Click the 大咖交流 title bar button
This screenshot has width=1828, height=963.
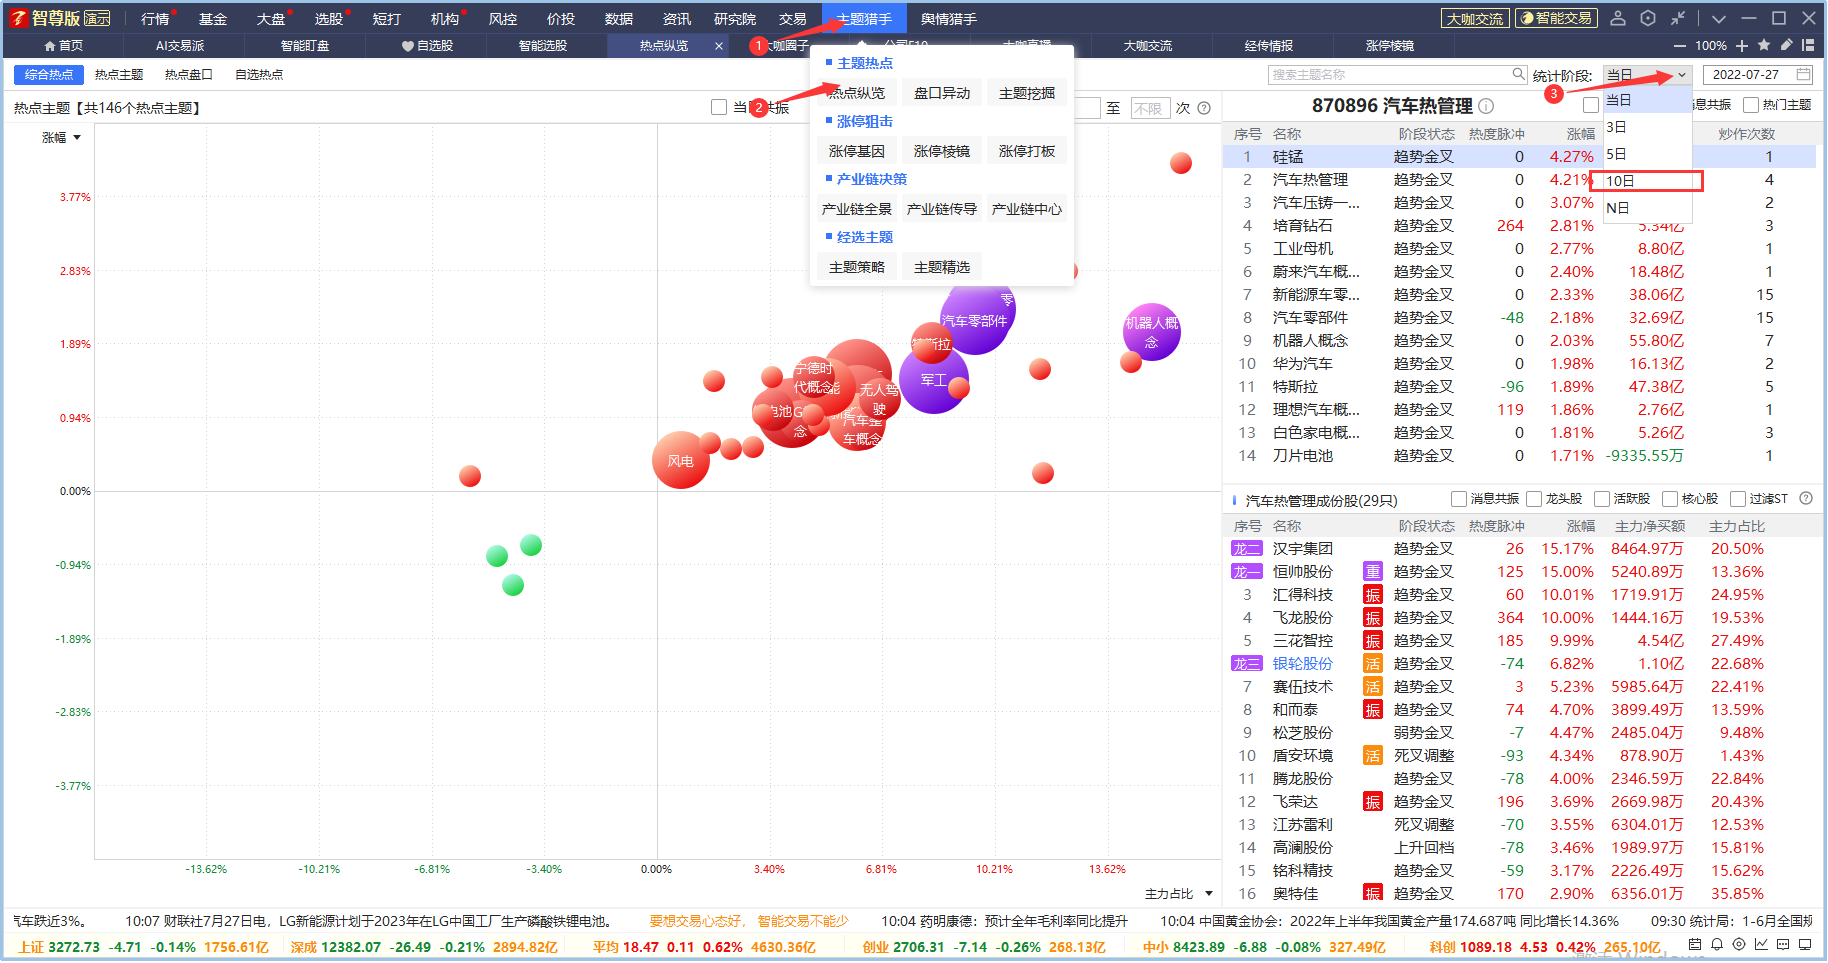pos(1475,18)
